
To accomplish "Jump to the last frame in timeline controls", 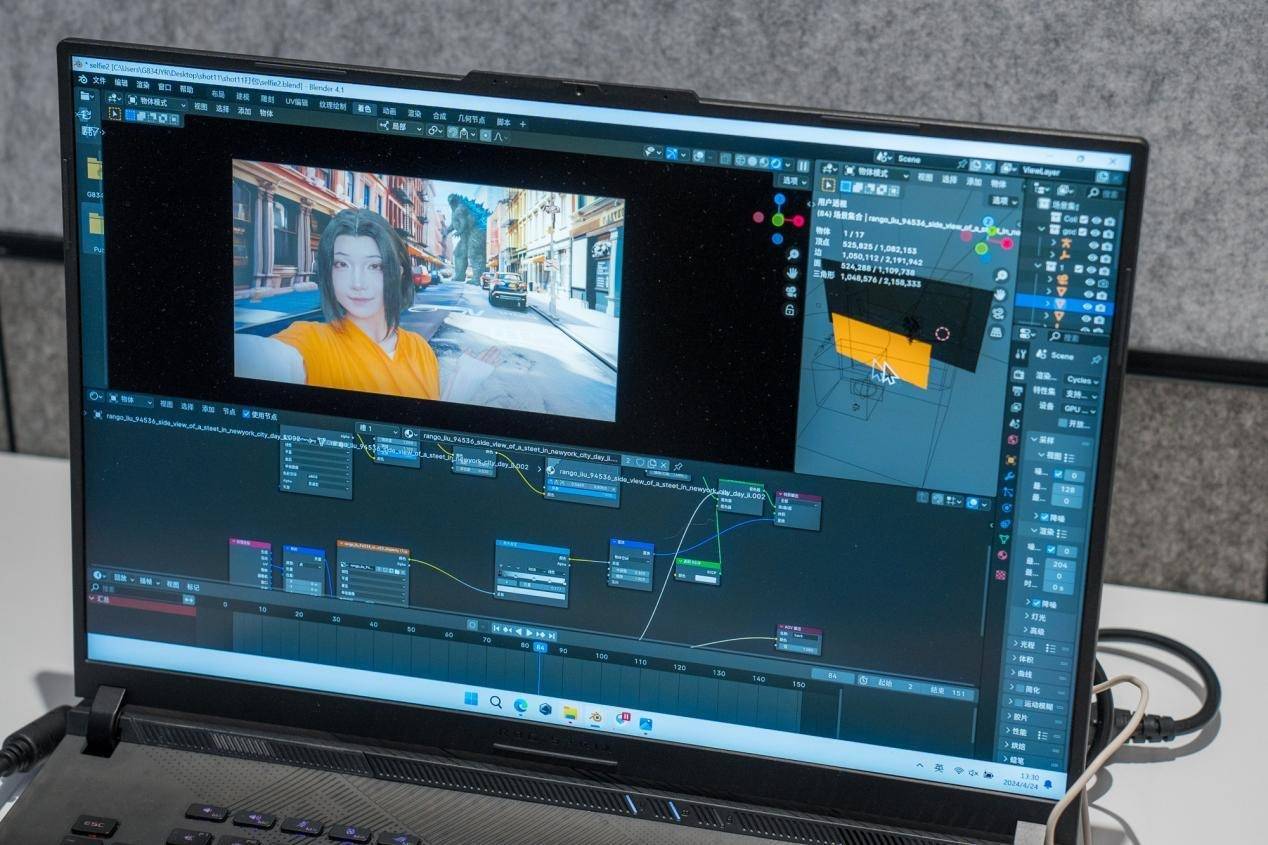I will (x=553, y=636).
